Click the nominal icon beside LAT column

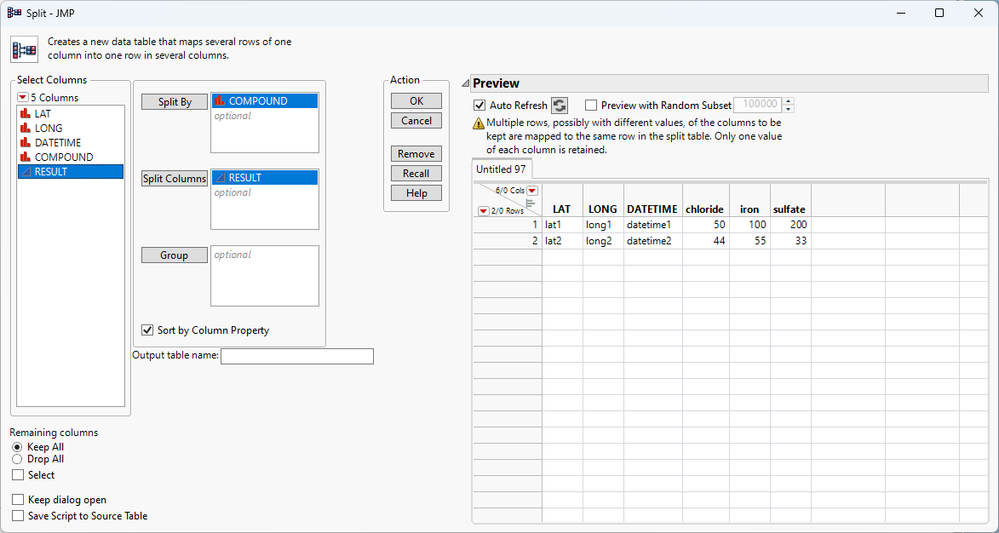[x=25, y=114]
